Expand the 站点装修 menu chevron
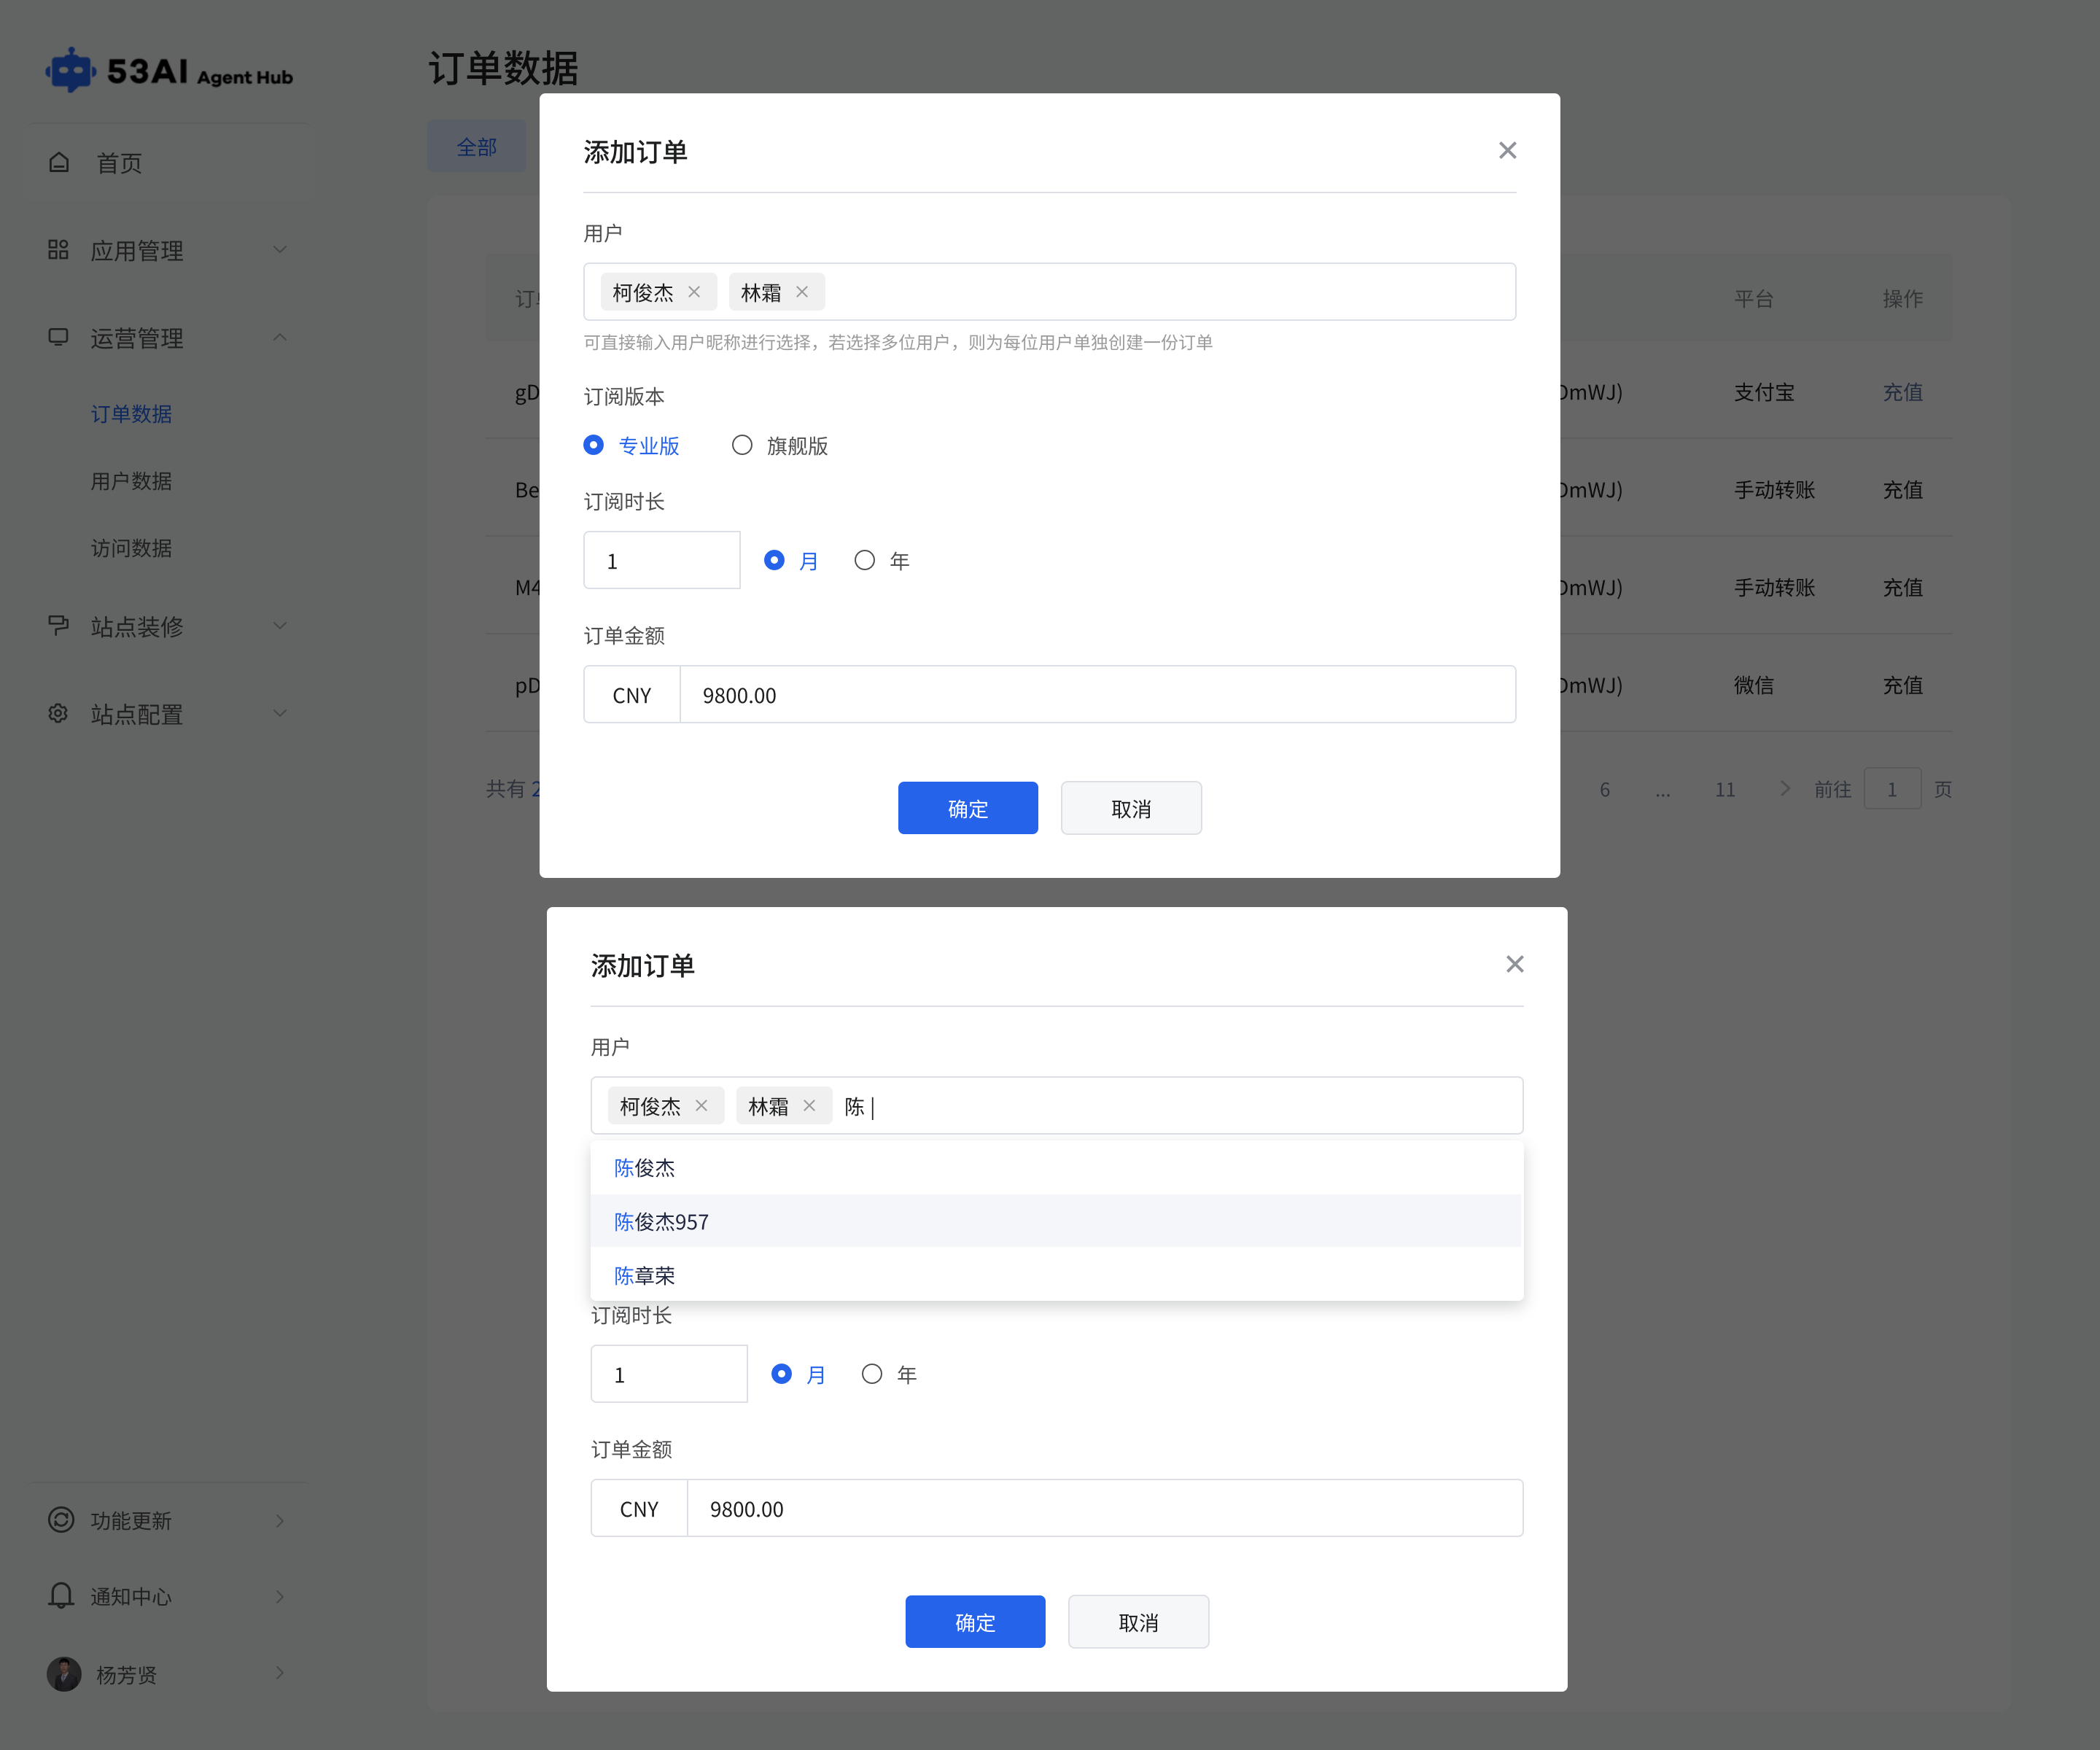Viewport: 2100px width, 1750px height. point(280,625)
